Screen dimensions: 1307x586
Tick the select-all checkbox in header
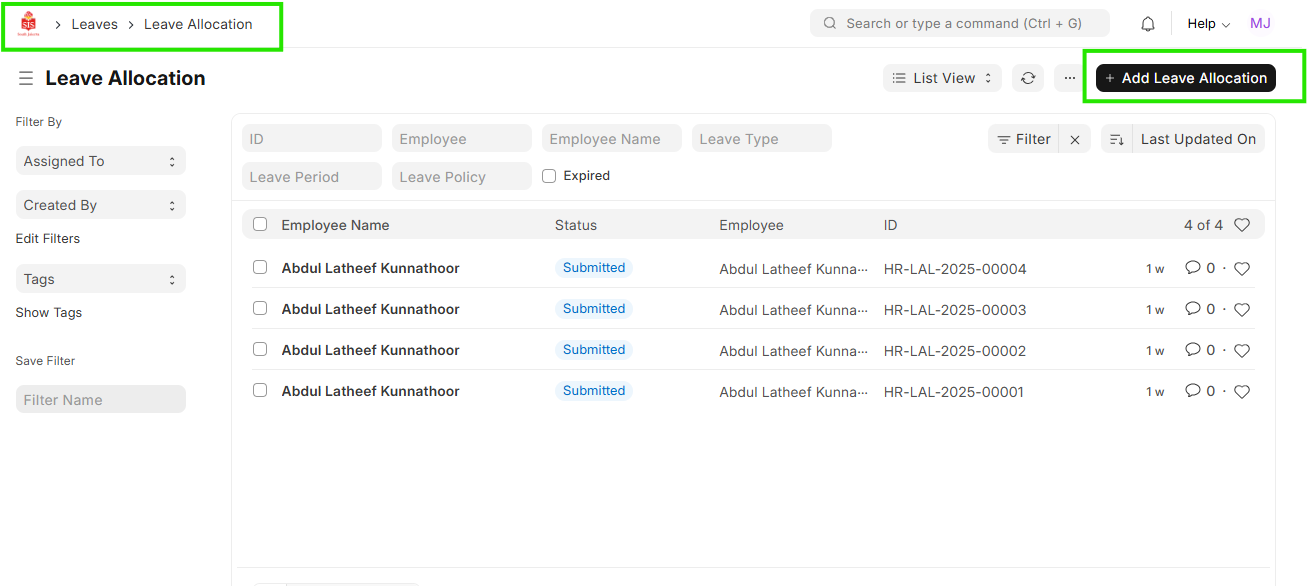(x=260, y=225)
